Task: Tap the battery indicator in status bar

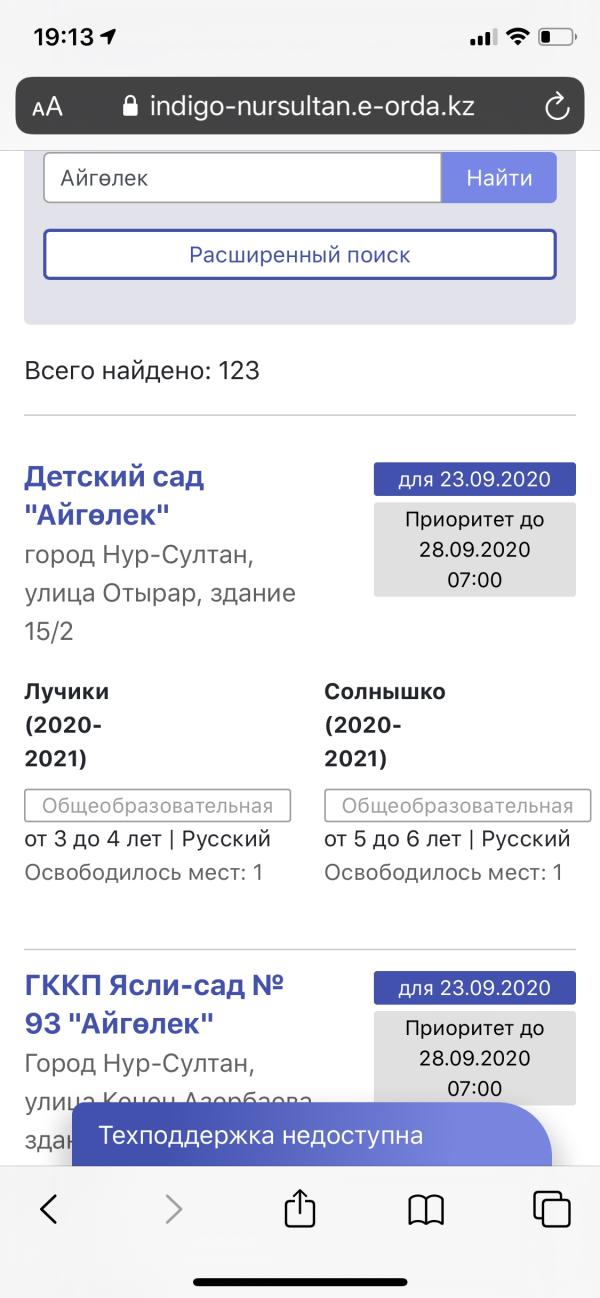Action: point(556,37)
